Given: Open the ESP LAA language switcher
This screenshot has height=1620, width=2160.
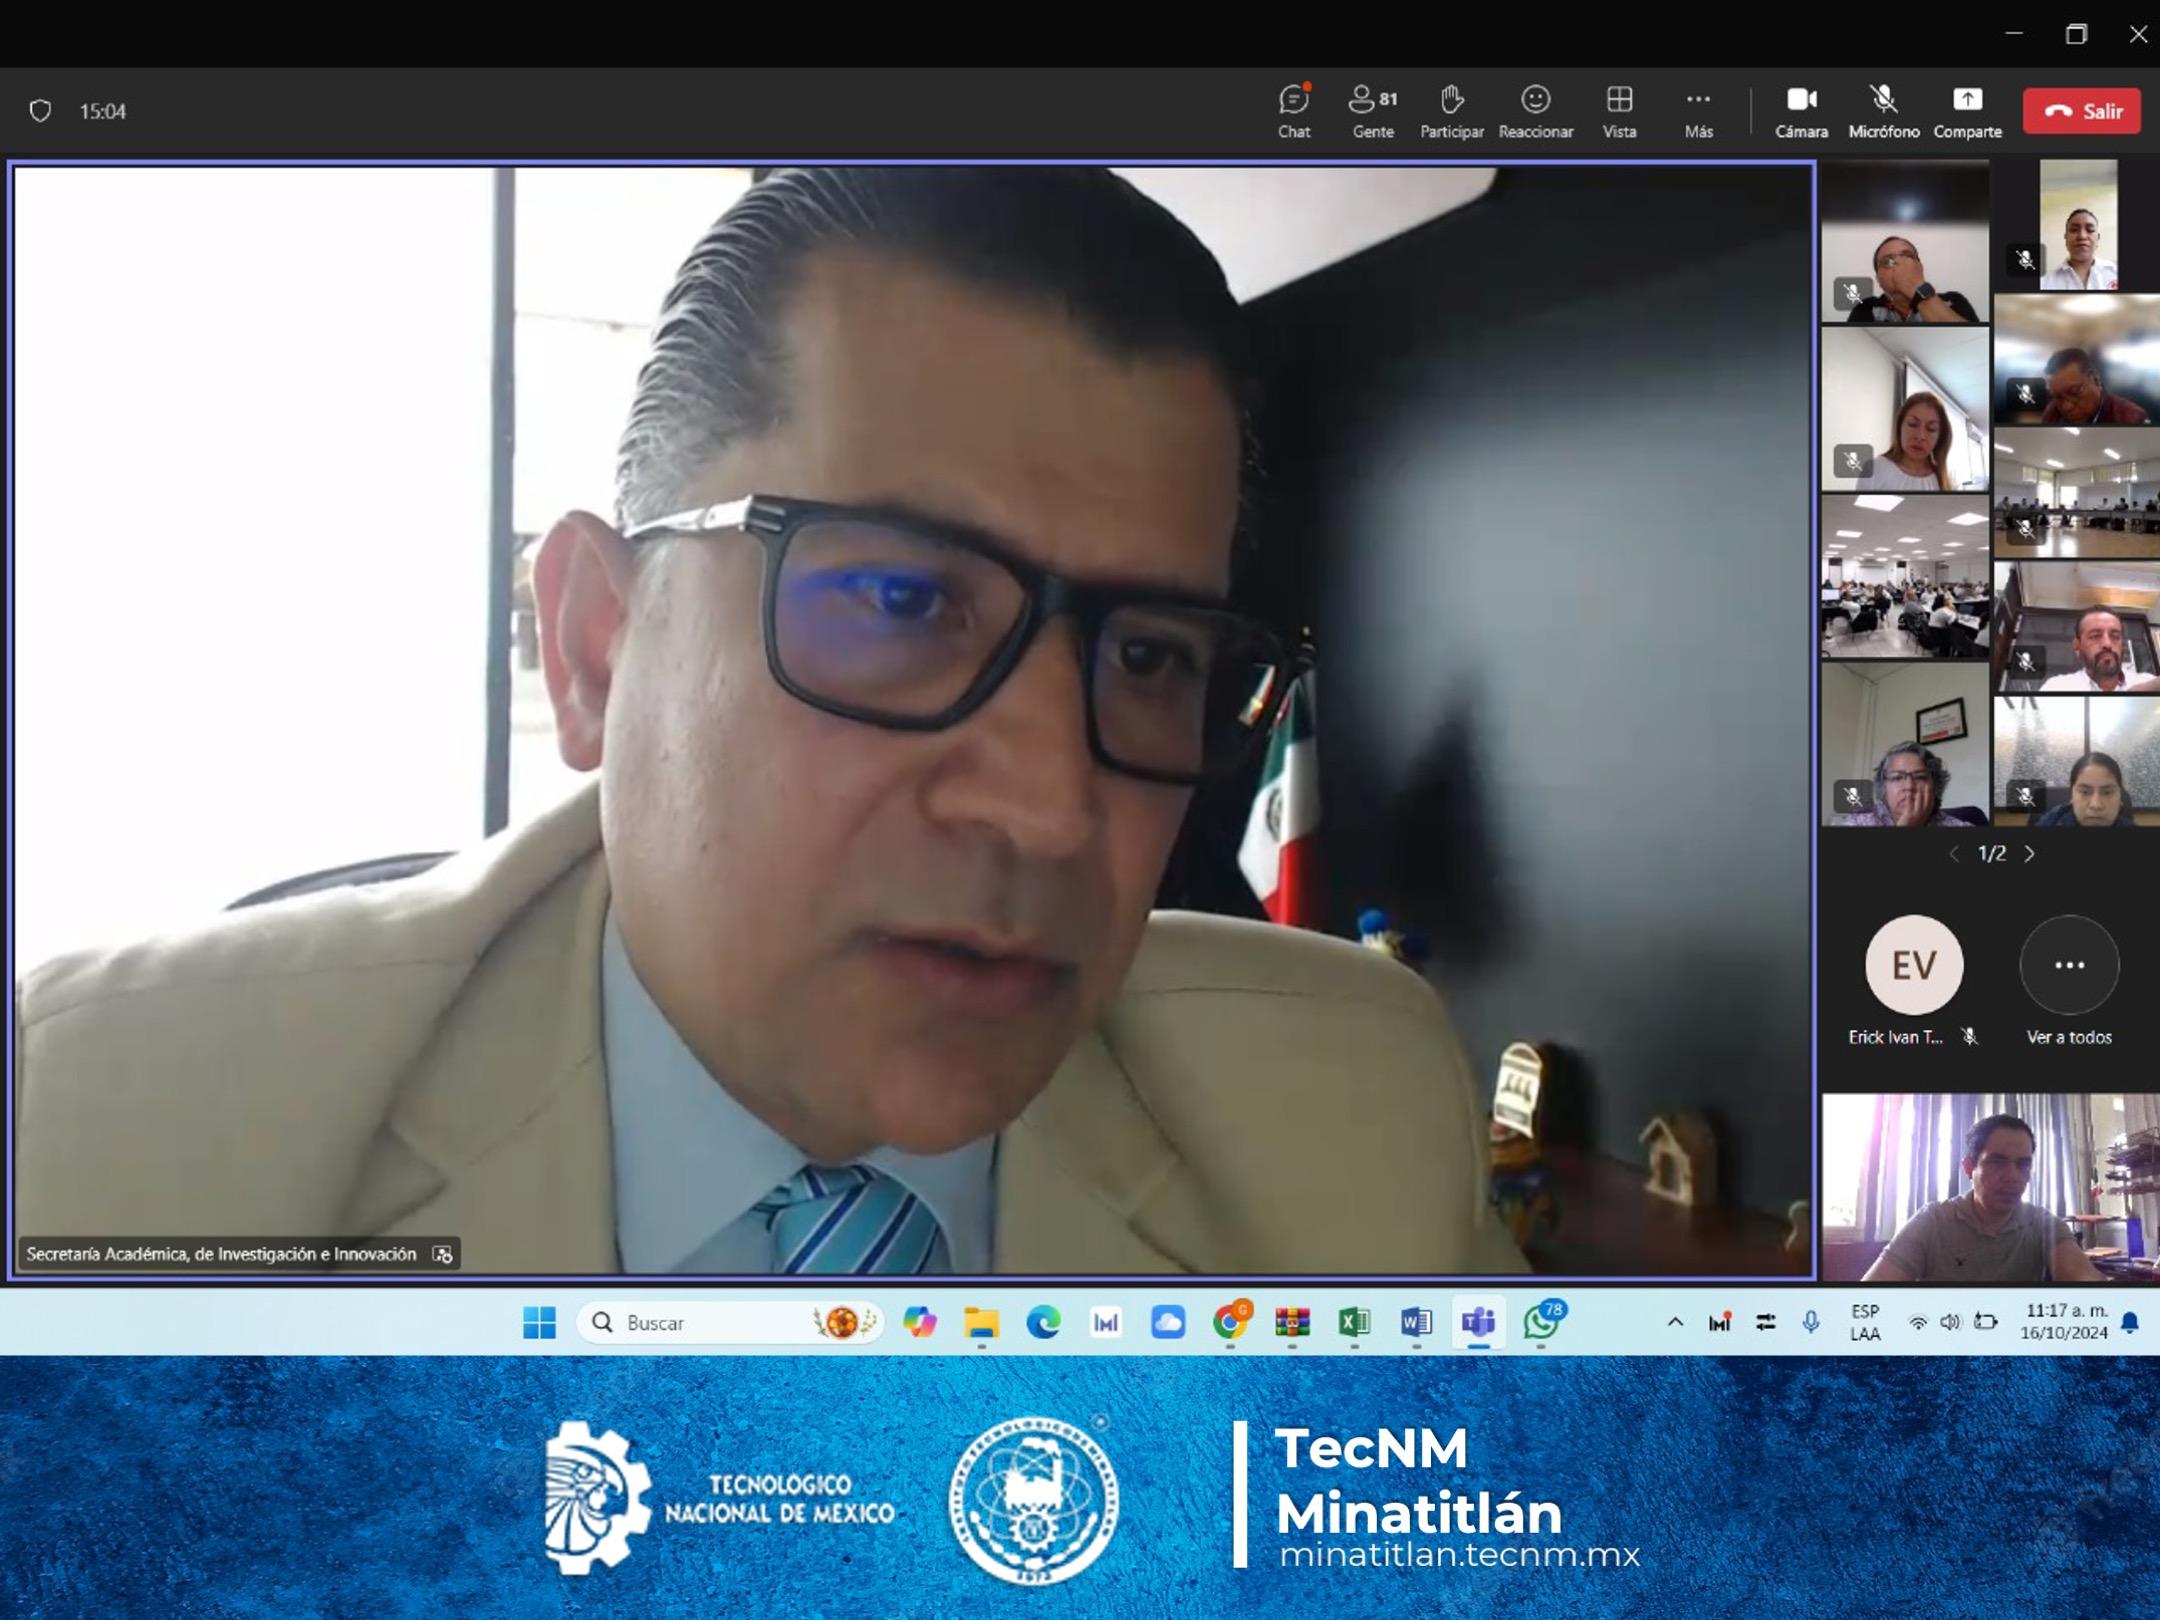Looking at the screenshot, I should point(1865,1322).
